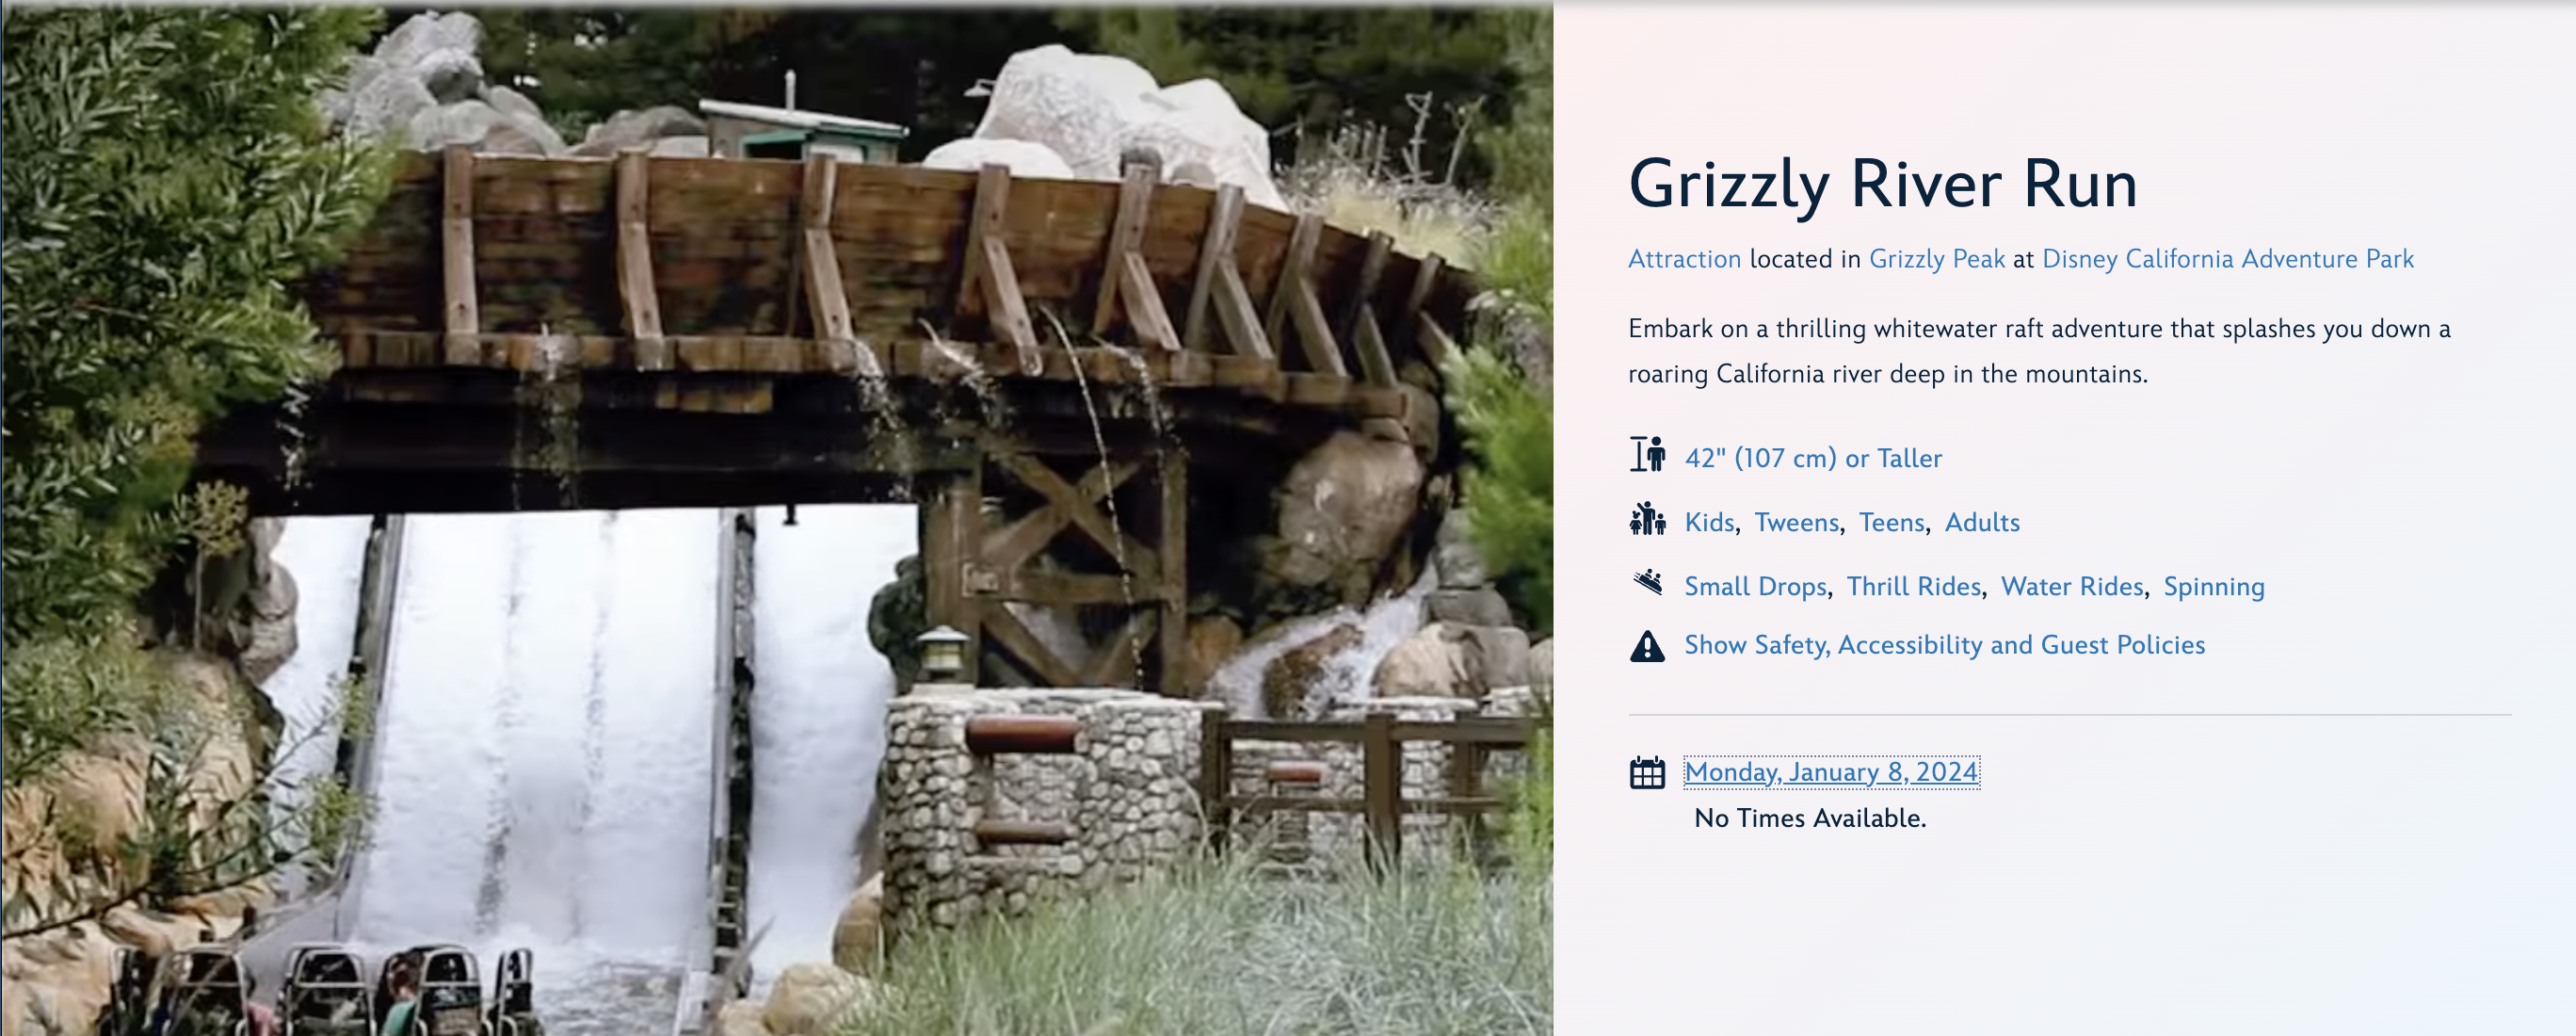
Task: Filter by Kids age group
Action: point(1709,522)
